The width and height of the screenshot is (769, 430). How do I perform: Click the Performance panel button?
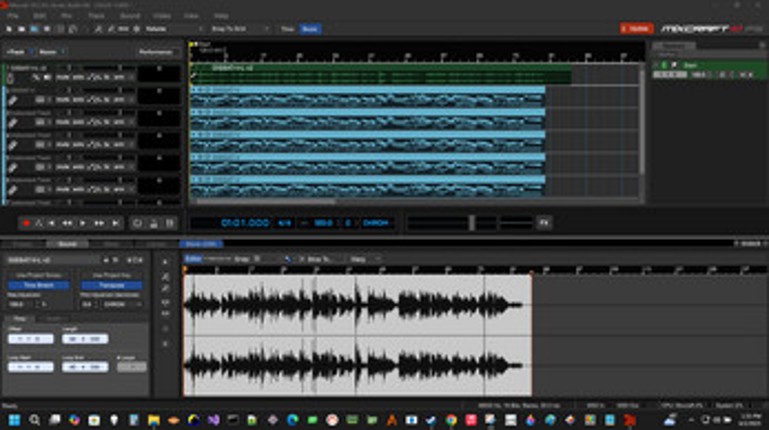coord(156,51)
